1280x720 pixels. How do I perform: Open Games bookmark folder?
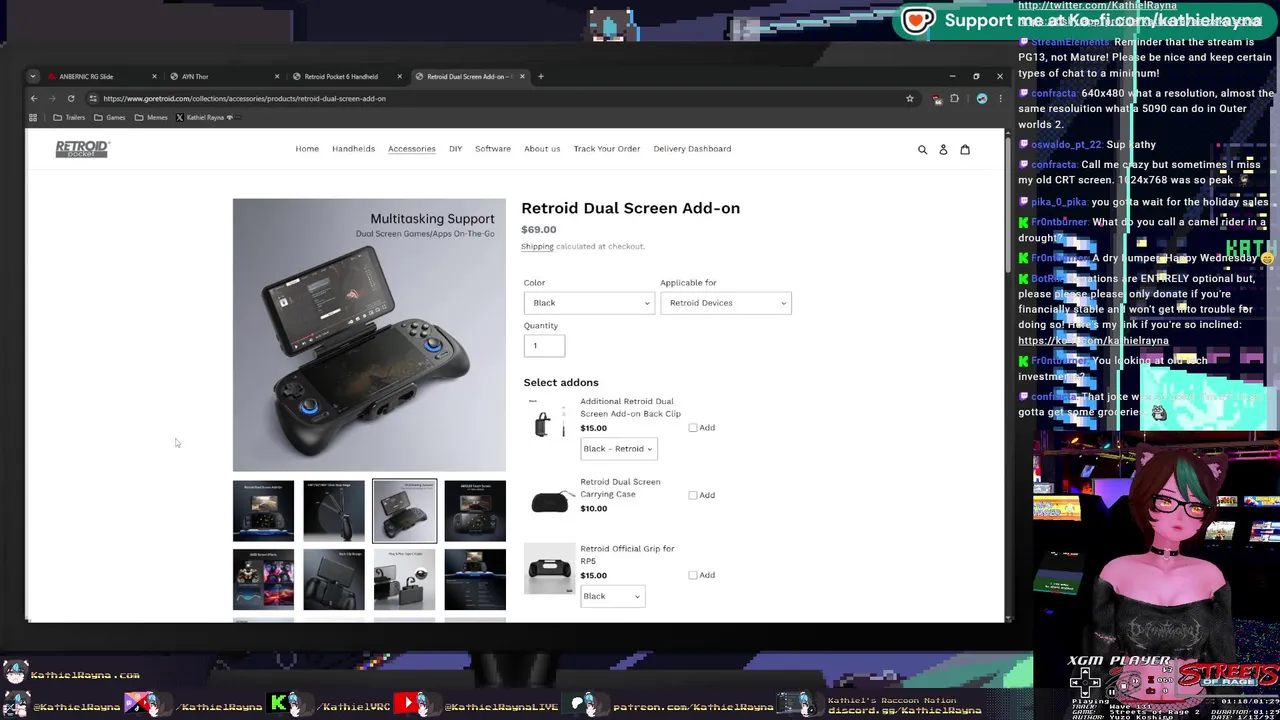coord(109,117)
